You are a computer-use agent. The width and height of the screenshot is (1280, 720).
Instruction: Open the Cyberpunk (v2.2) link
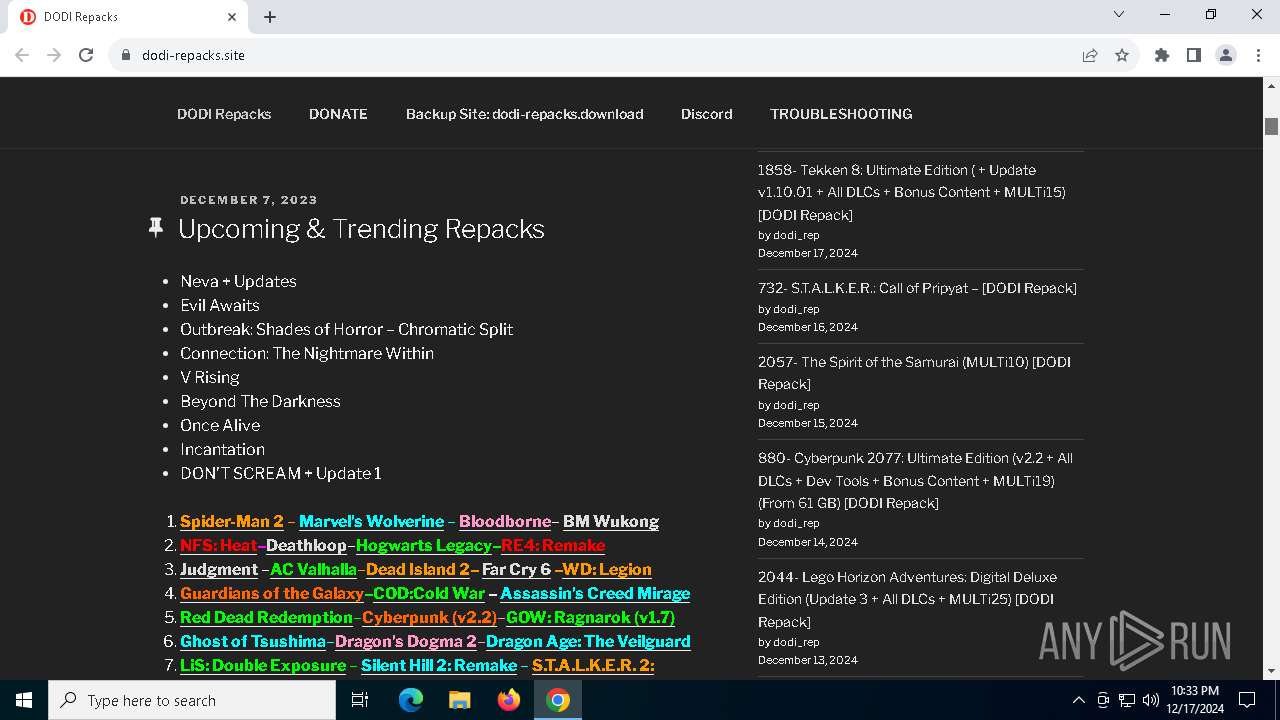point(430,617)
